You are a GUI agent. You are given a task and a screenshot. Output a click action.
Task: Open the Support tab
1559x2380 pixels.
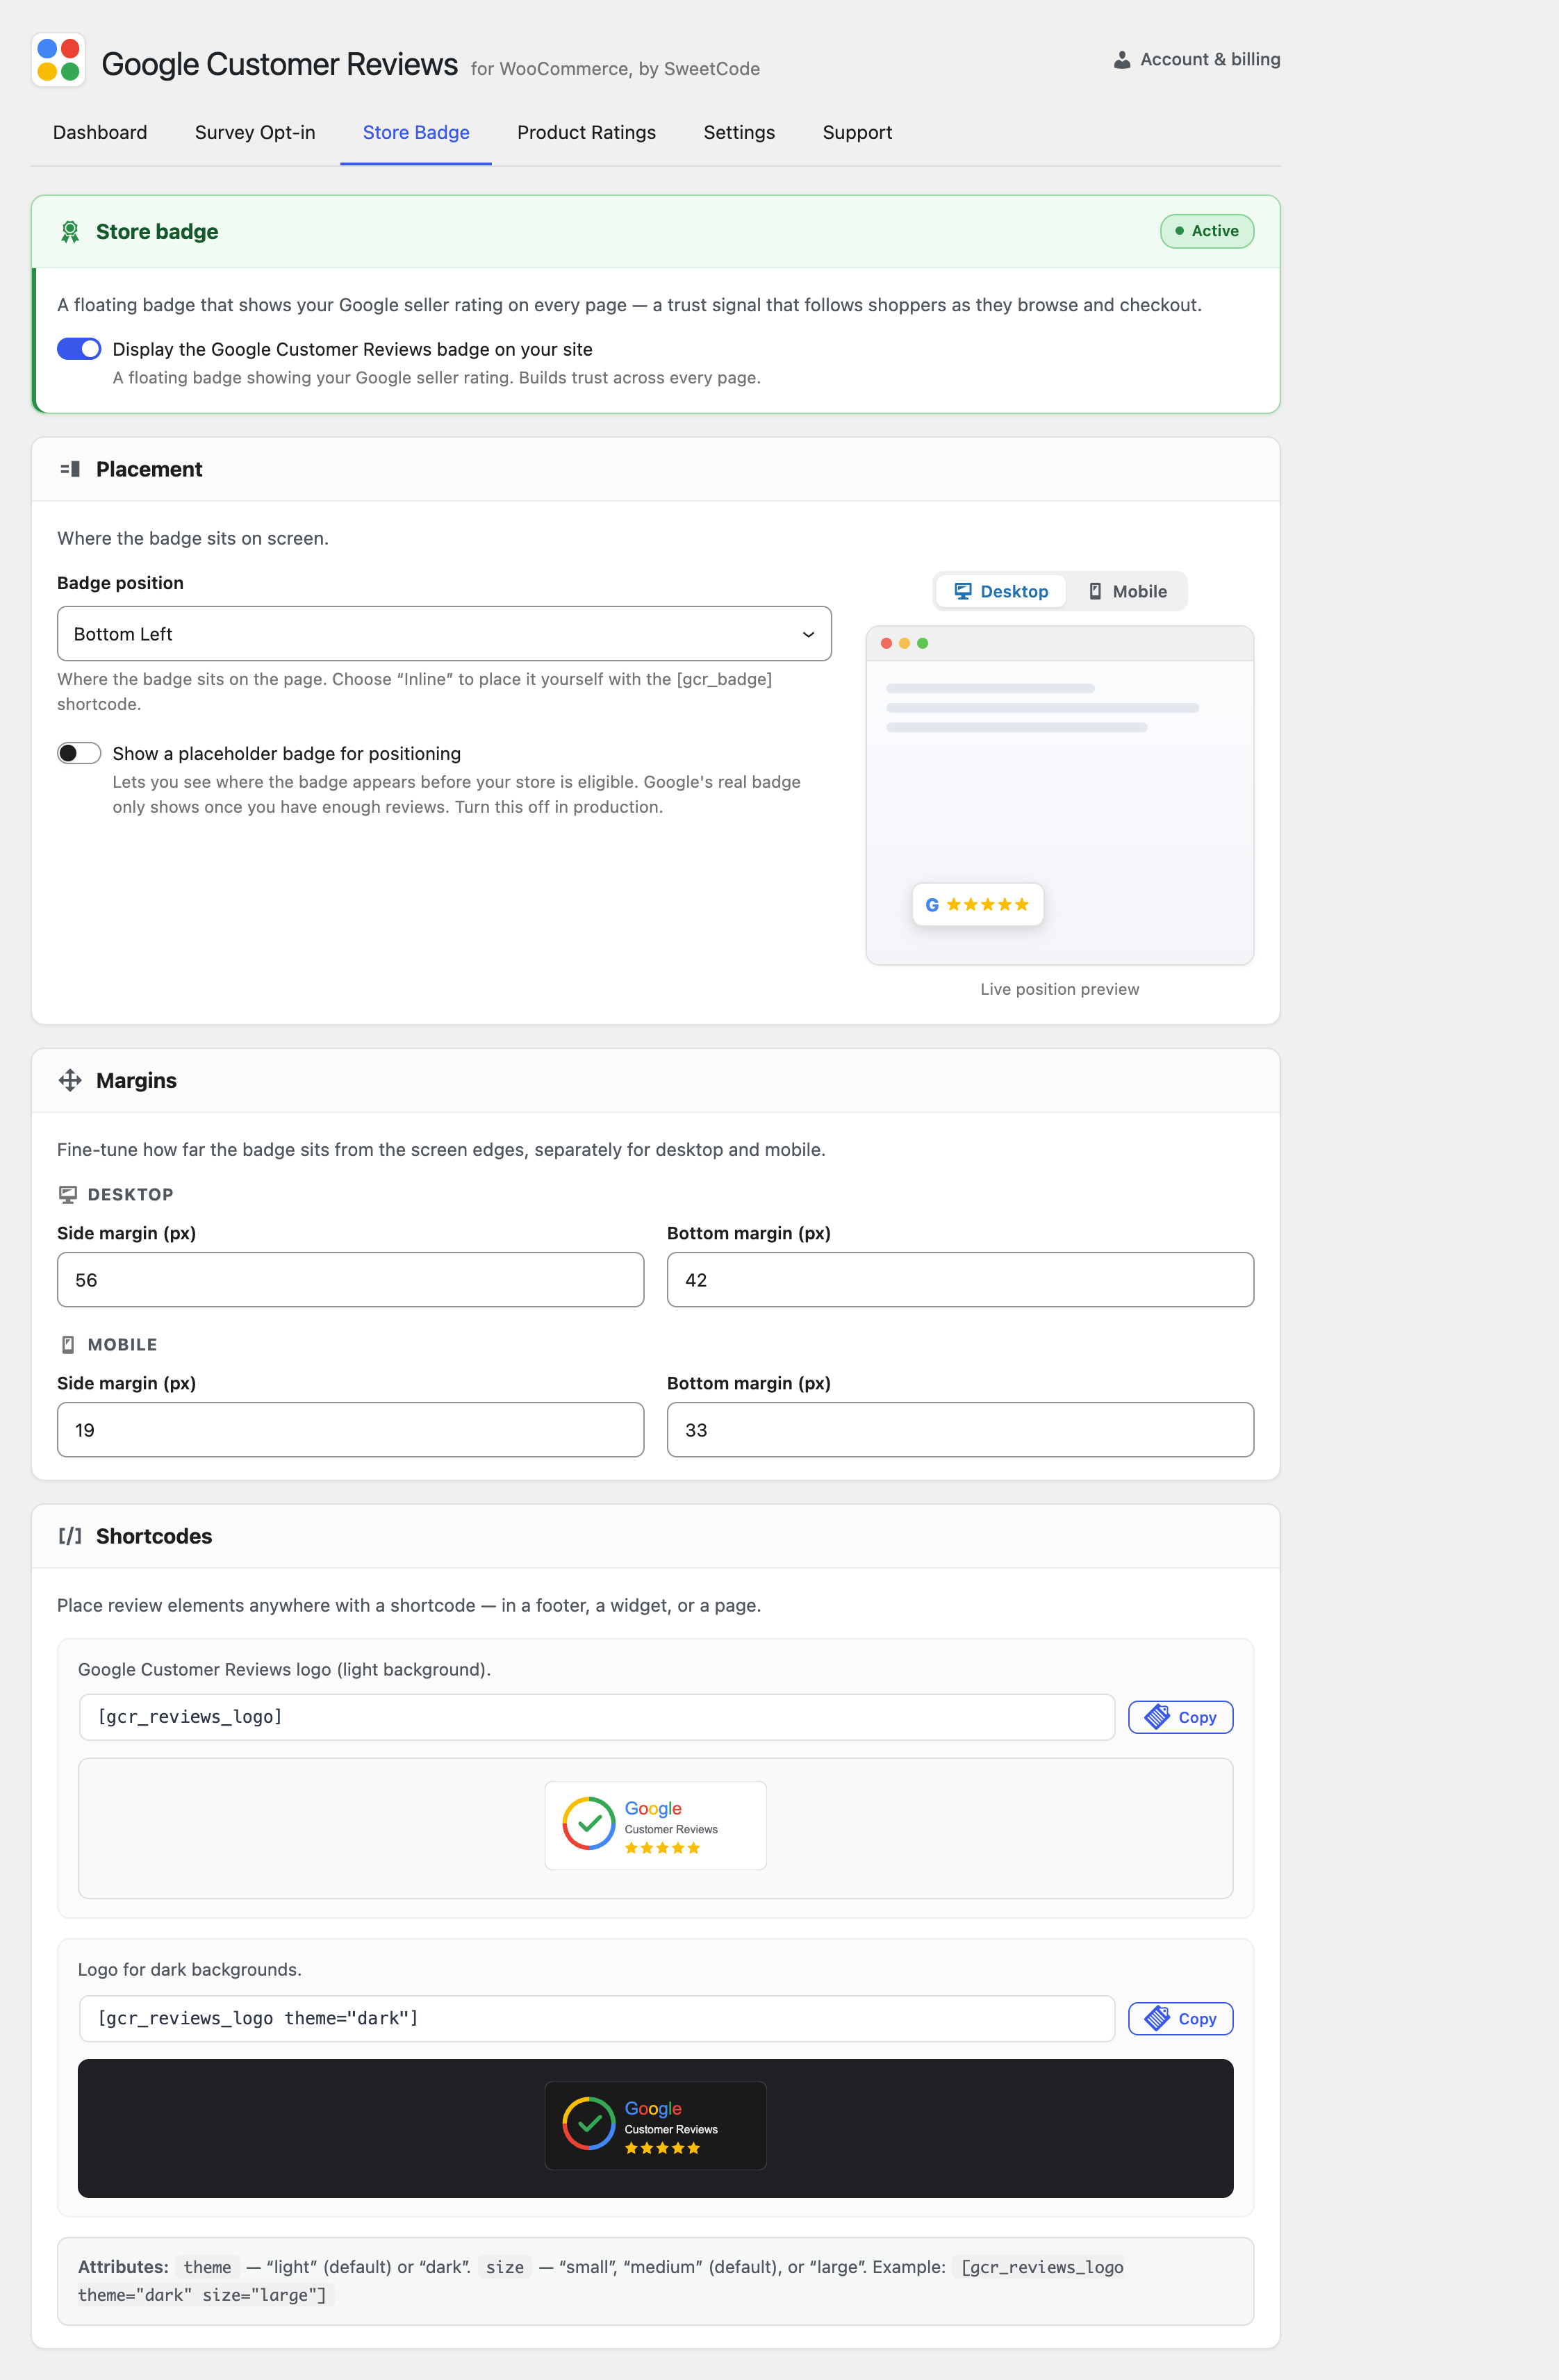[857, 132]
